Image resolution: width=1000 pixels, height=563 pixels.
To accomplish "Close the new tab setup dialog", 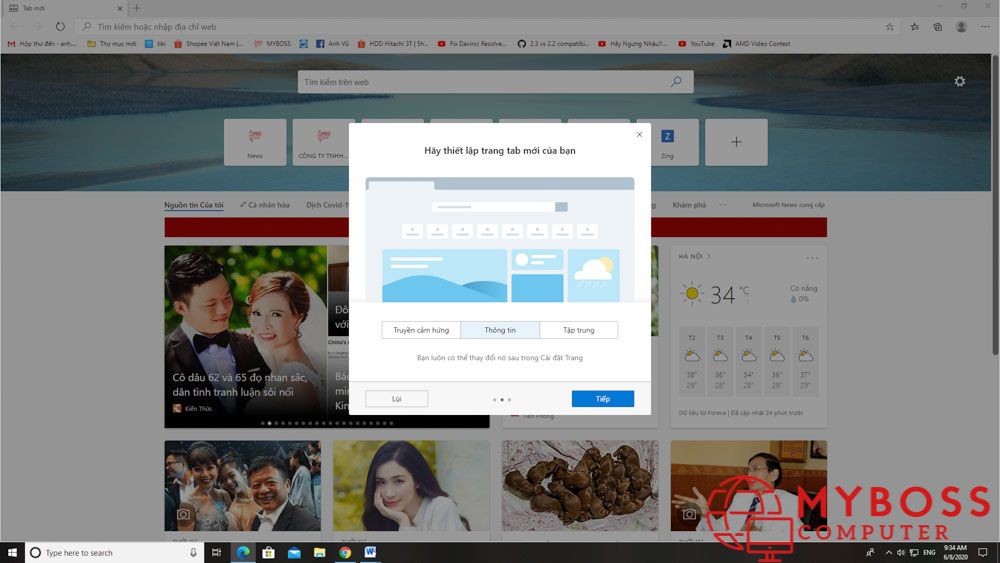I will (x=639, y=134).
